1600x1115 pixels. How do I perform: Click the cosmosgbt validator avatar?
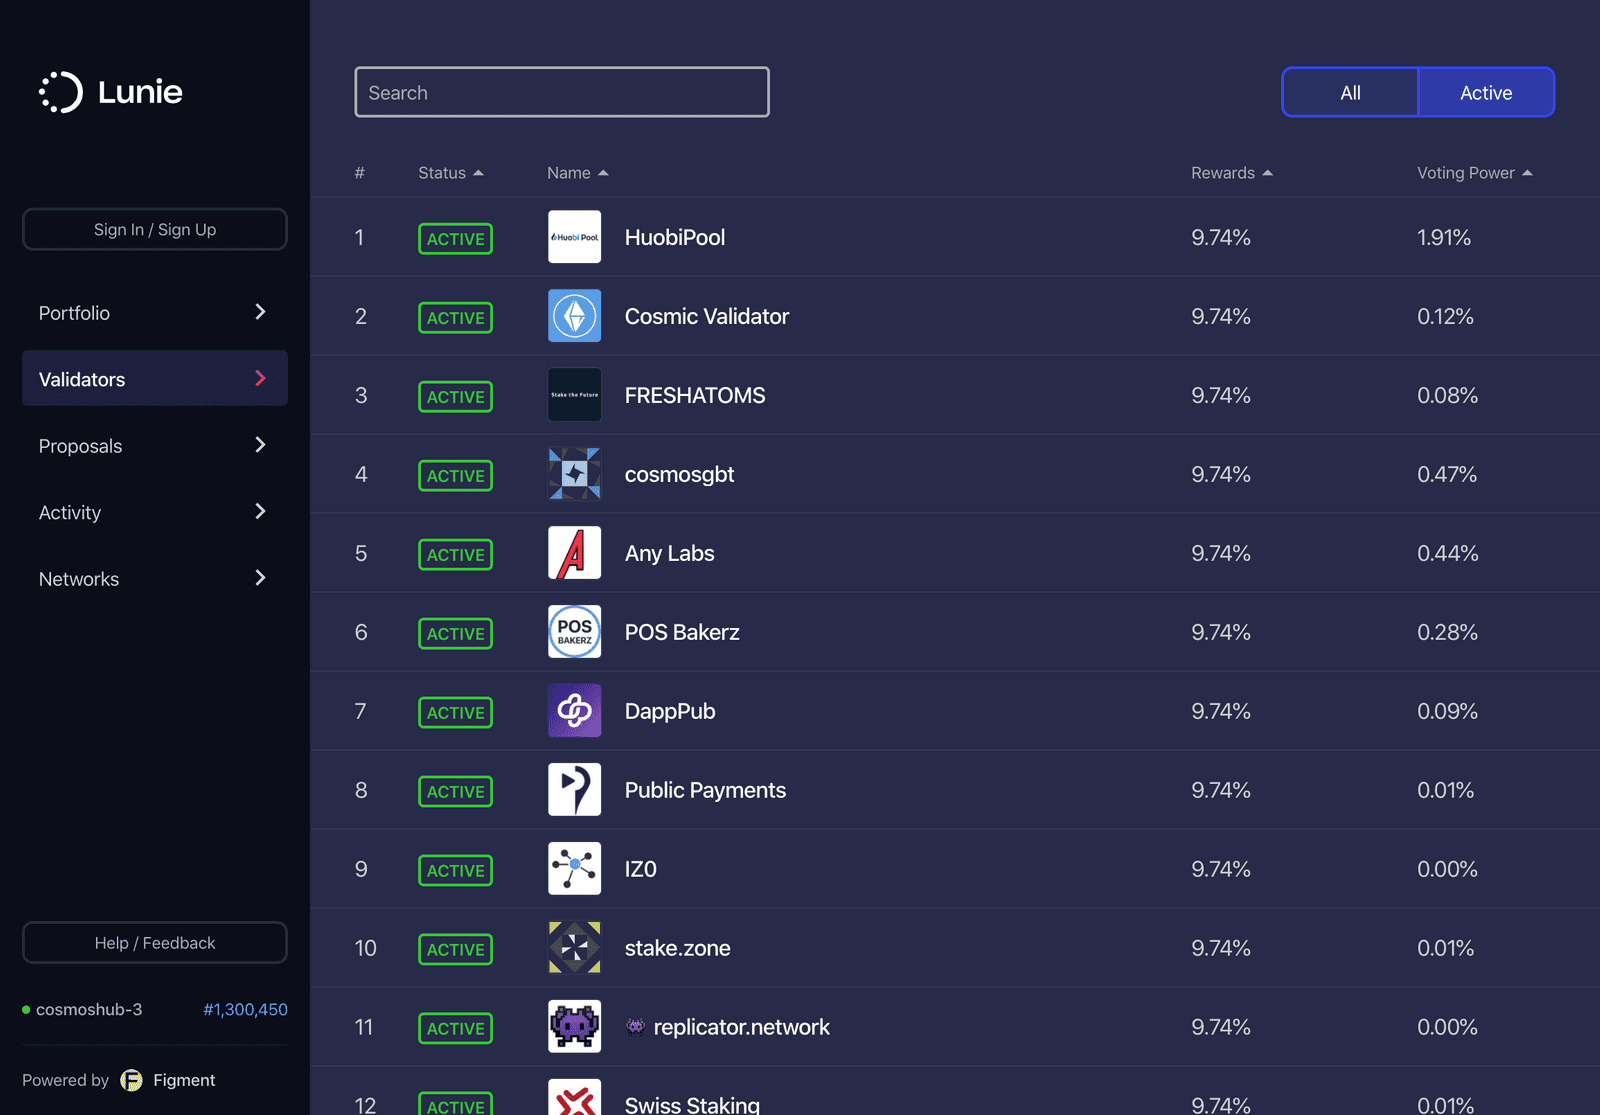tap(574, 474)
